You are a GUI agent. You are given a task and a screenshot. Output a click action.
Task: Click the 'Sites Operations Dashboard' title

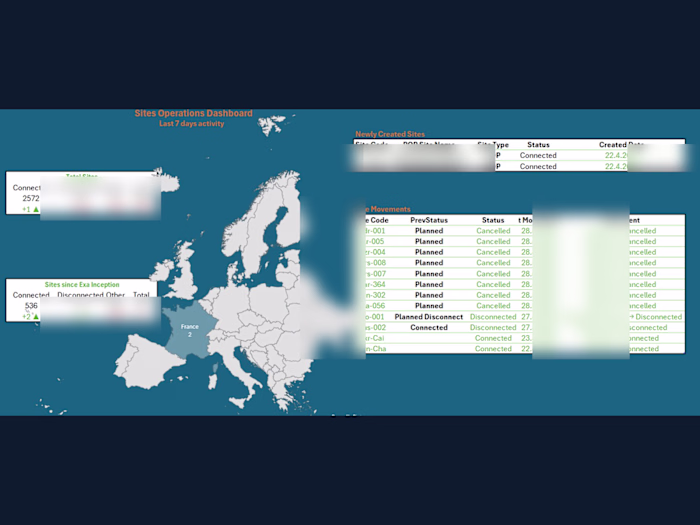(x=193, y=113)
